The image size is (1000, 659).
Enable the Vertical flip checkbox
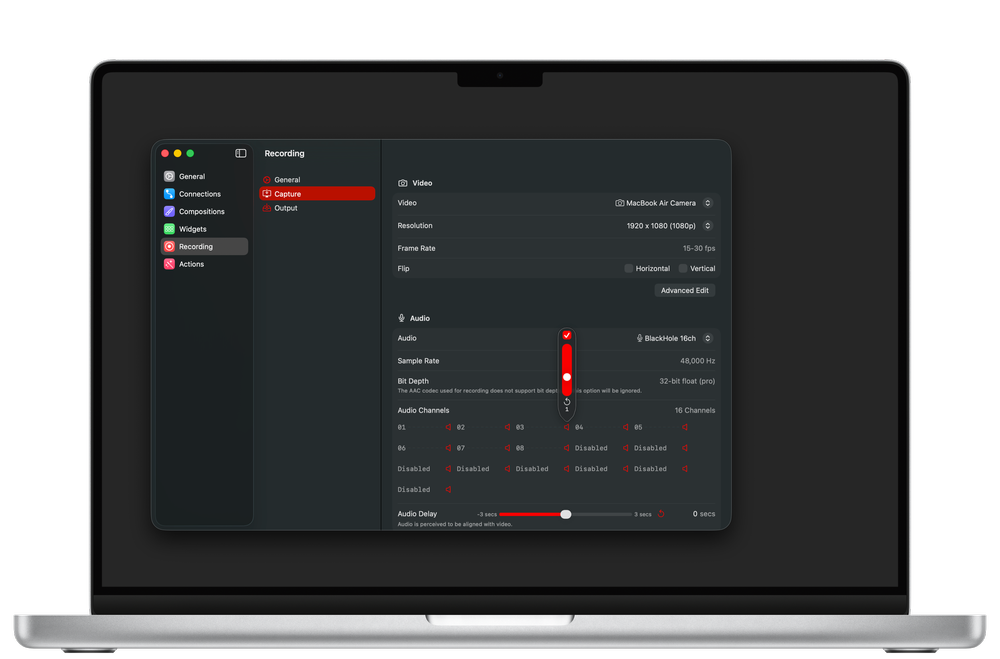pyautogui.click(x=683, y=269)
